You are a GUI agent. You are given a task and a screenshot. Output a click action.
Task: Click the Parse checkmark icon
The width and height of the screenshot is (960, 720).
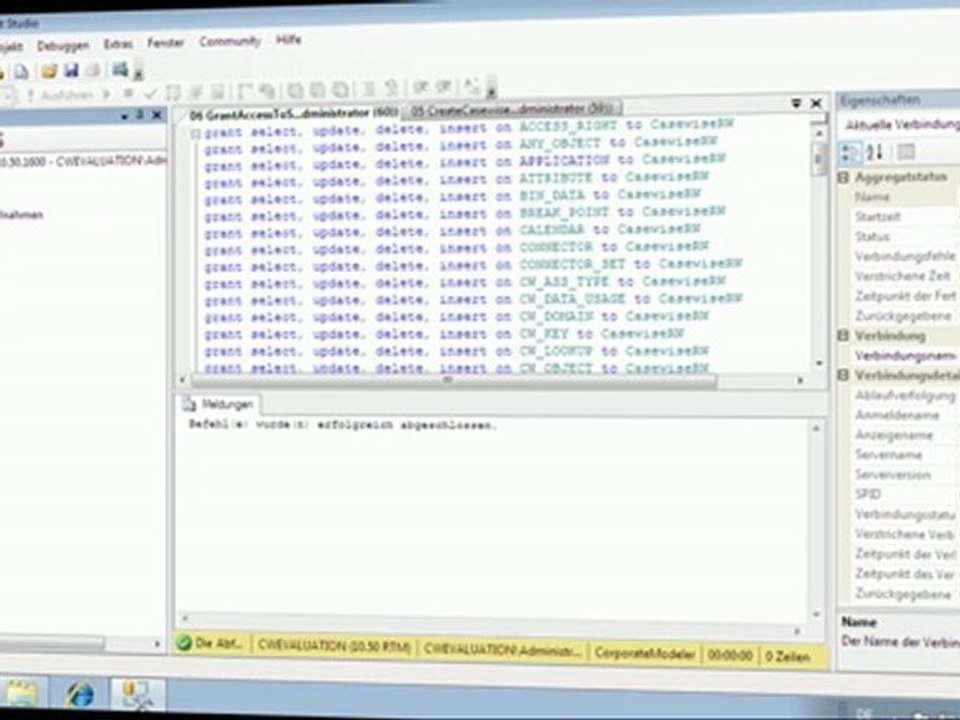pos(151,94)
